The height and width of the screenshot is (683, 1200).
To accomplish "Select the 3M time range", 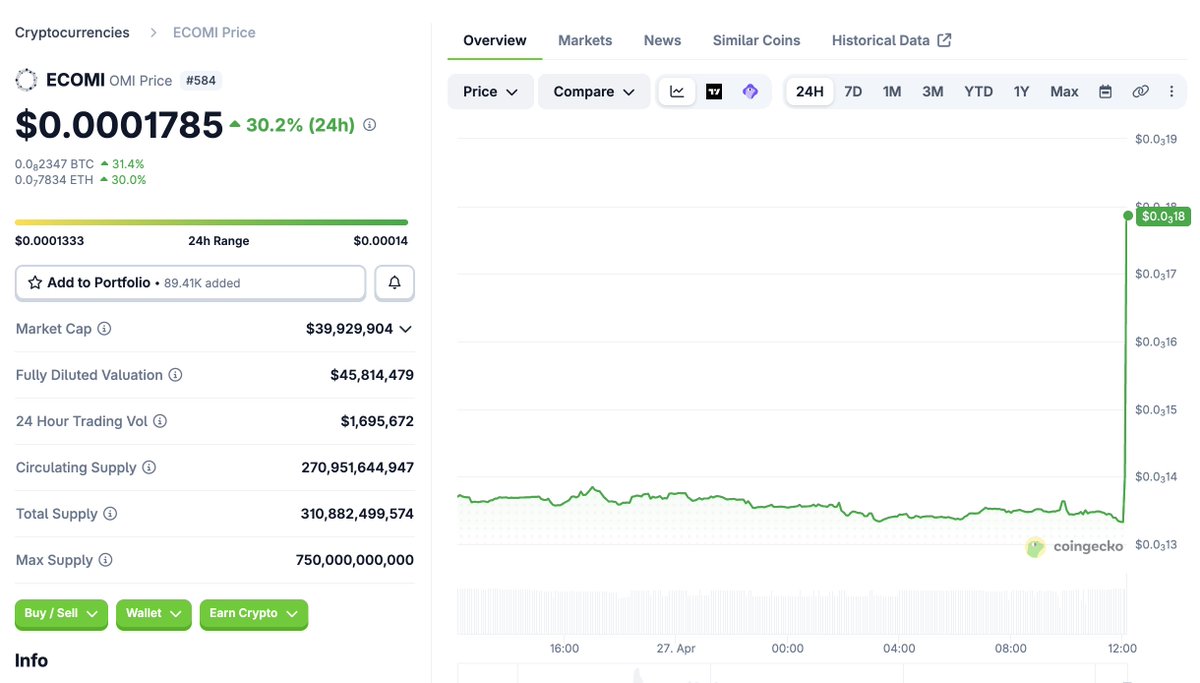I will click(932, 91).
